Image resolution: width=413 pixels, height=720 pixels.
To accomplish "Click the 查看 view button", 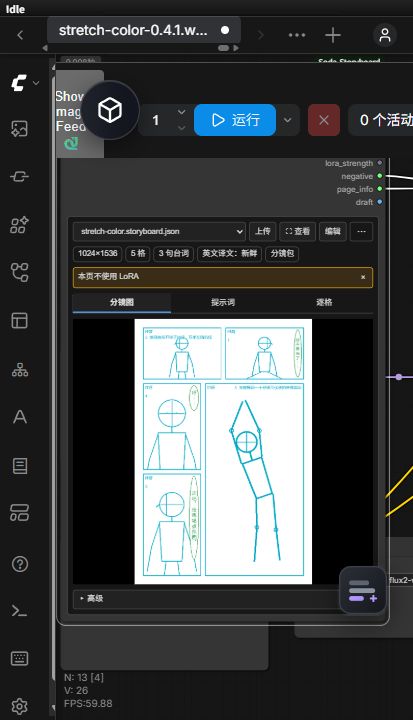I will 298,231.
